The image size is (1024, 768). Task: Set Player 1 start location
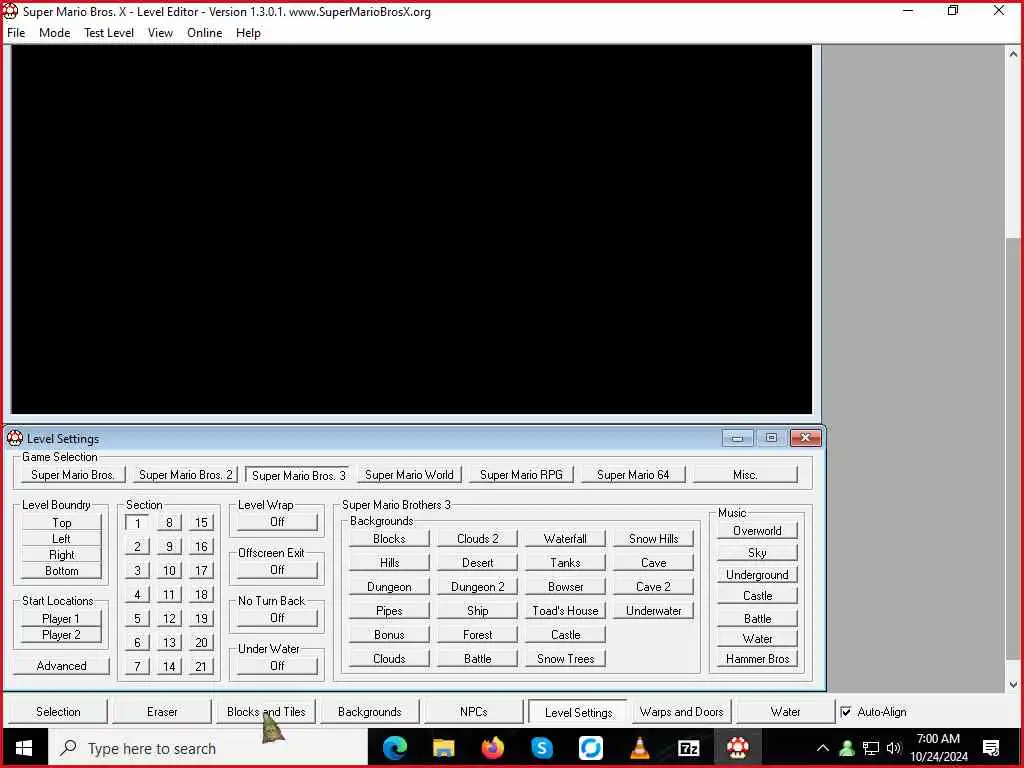61,618
